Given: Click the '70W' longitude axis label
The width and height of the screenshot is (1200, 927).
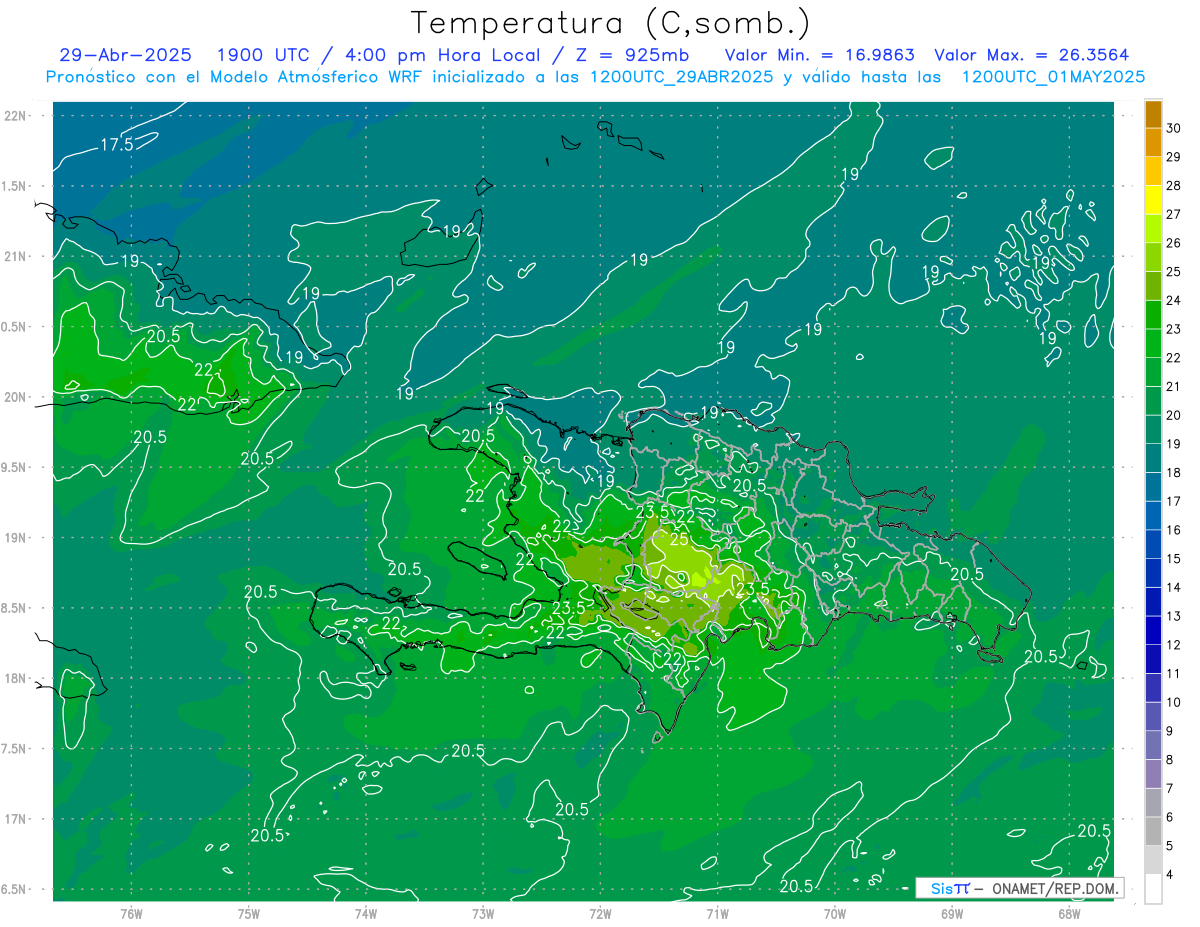Looking at the screenshot, I should click(x=835, y=913).
